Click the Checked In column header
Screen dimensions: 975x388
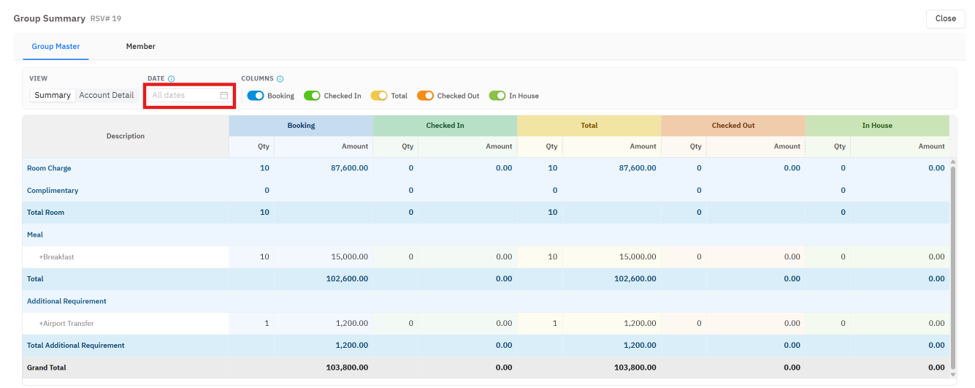[445, 125]
